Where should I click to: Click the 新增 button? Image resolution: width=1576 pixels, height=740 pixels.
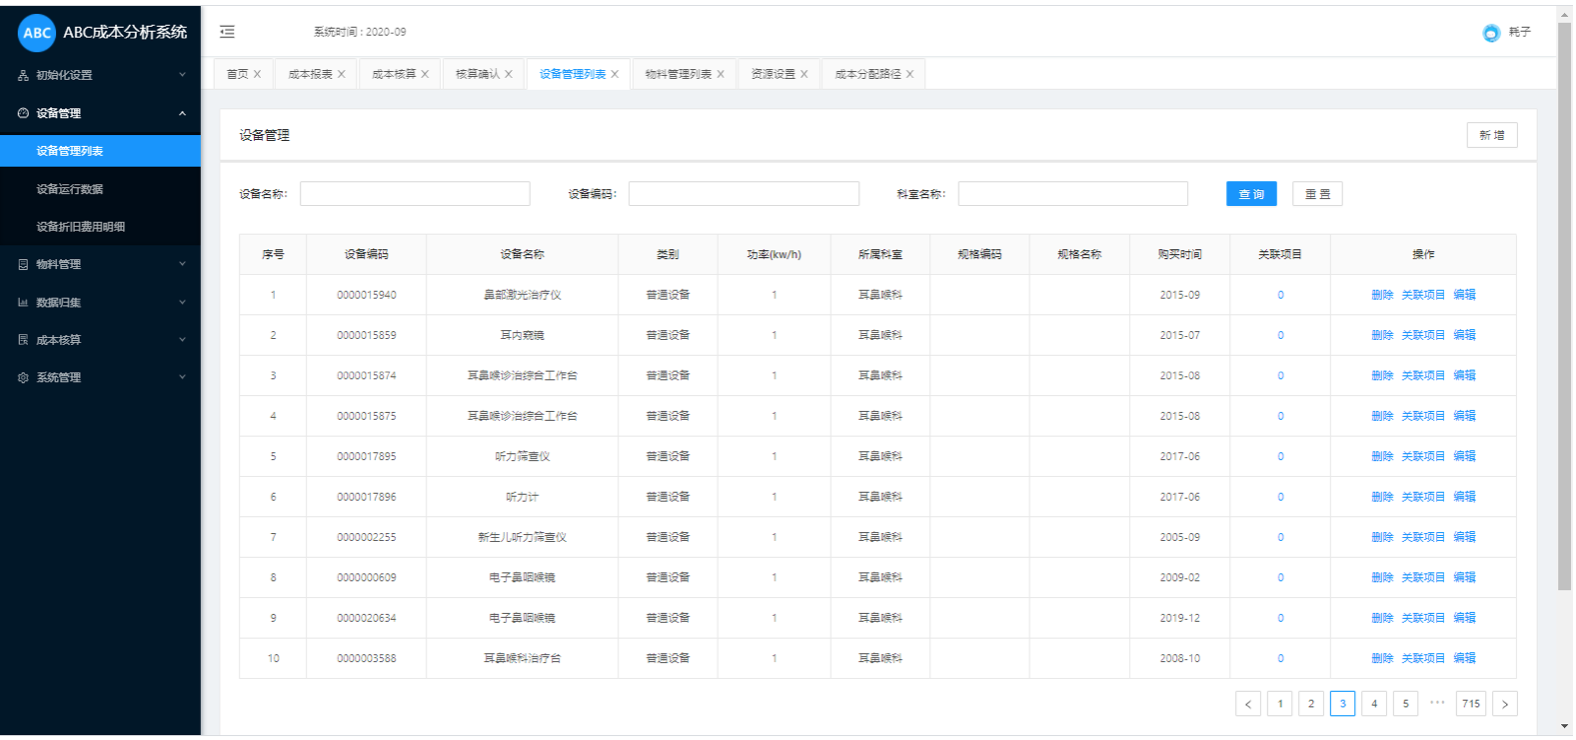tap(1491, 135)
